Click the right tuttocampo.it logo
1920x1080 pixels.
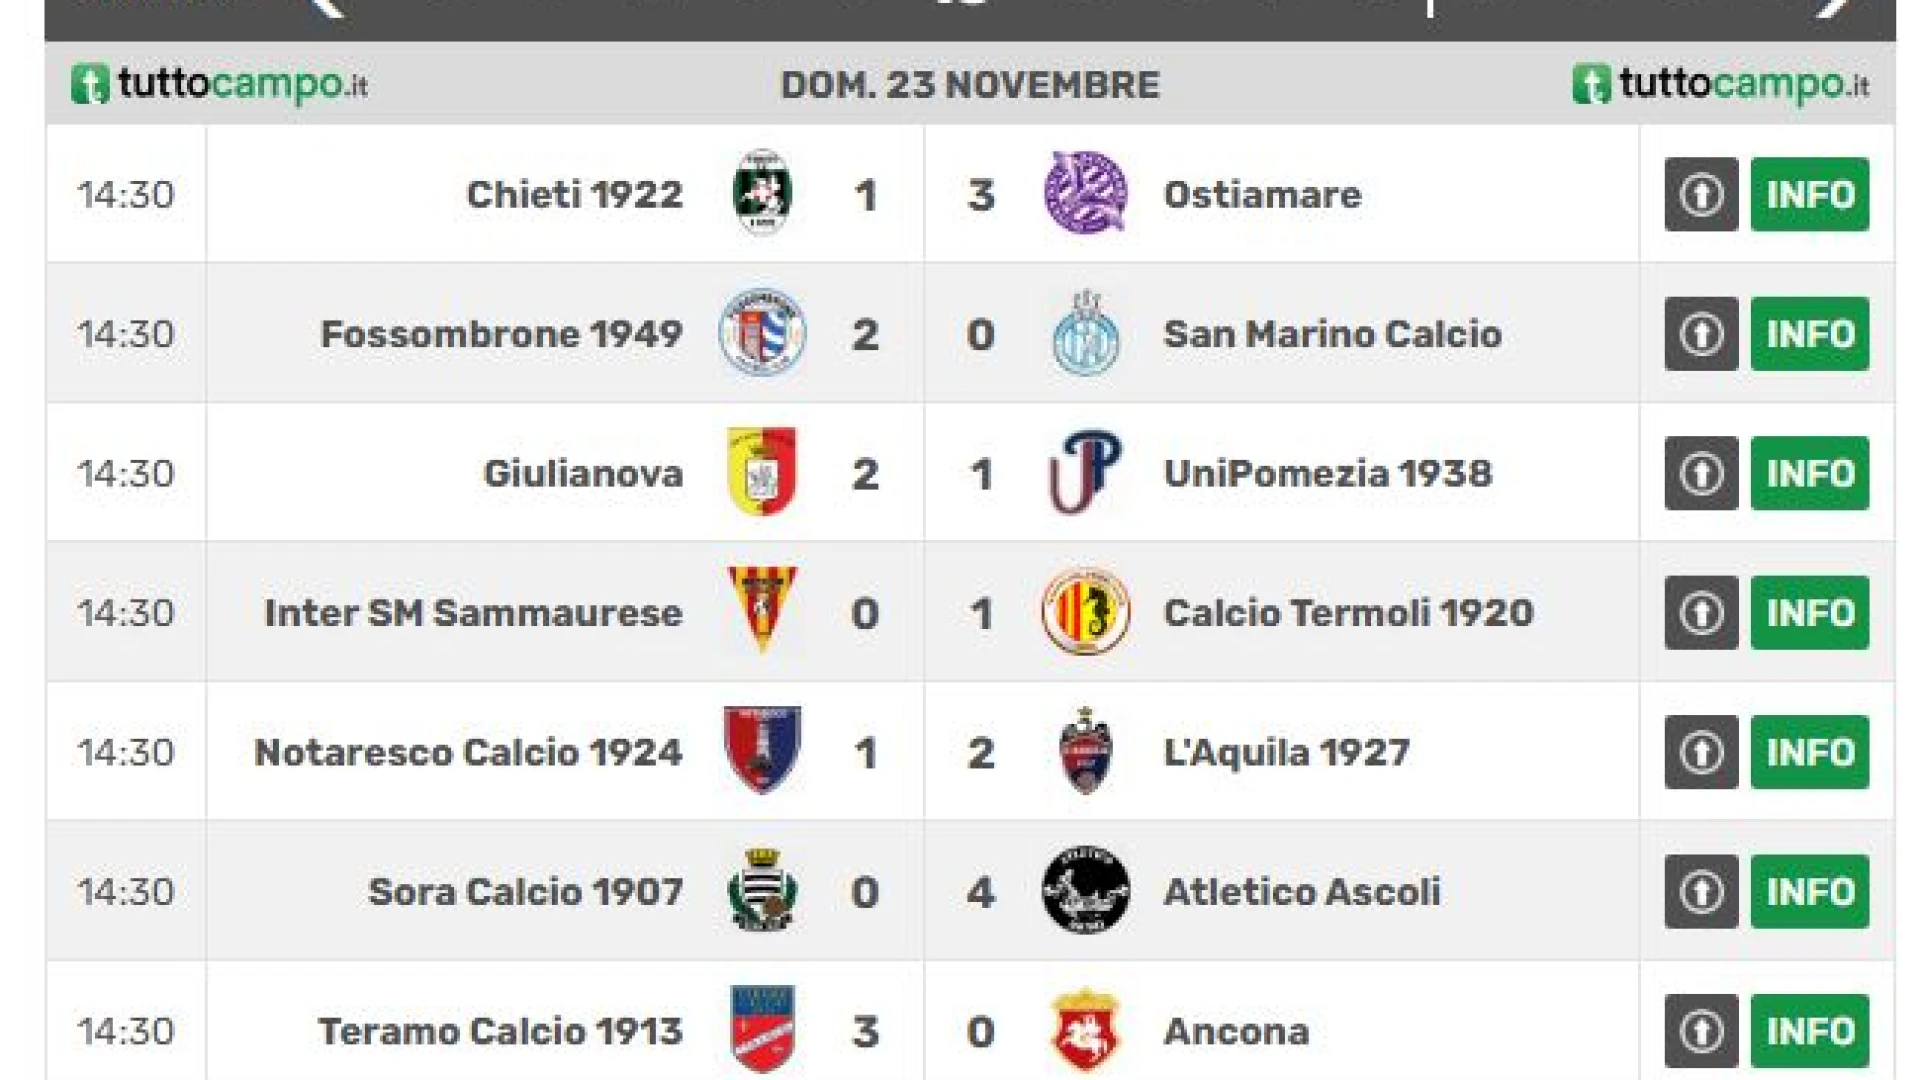pos(1720,84)
